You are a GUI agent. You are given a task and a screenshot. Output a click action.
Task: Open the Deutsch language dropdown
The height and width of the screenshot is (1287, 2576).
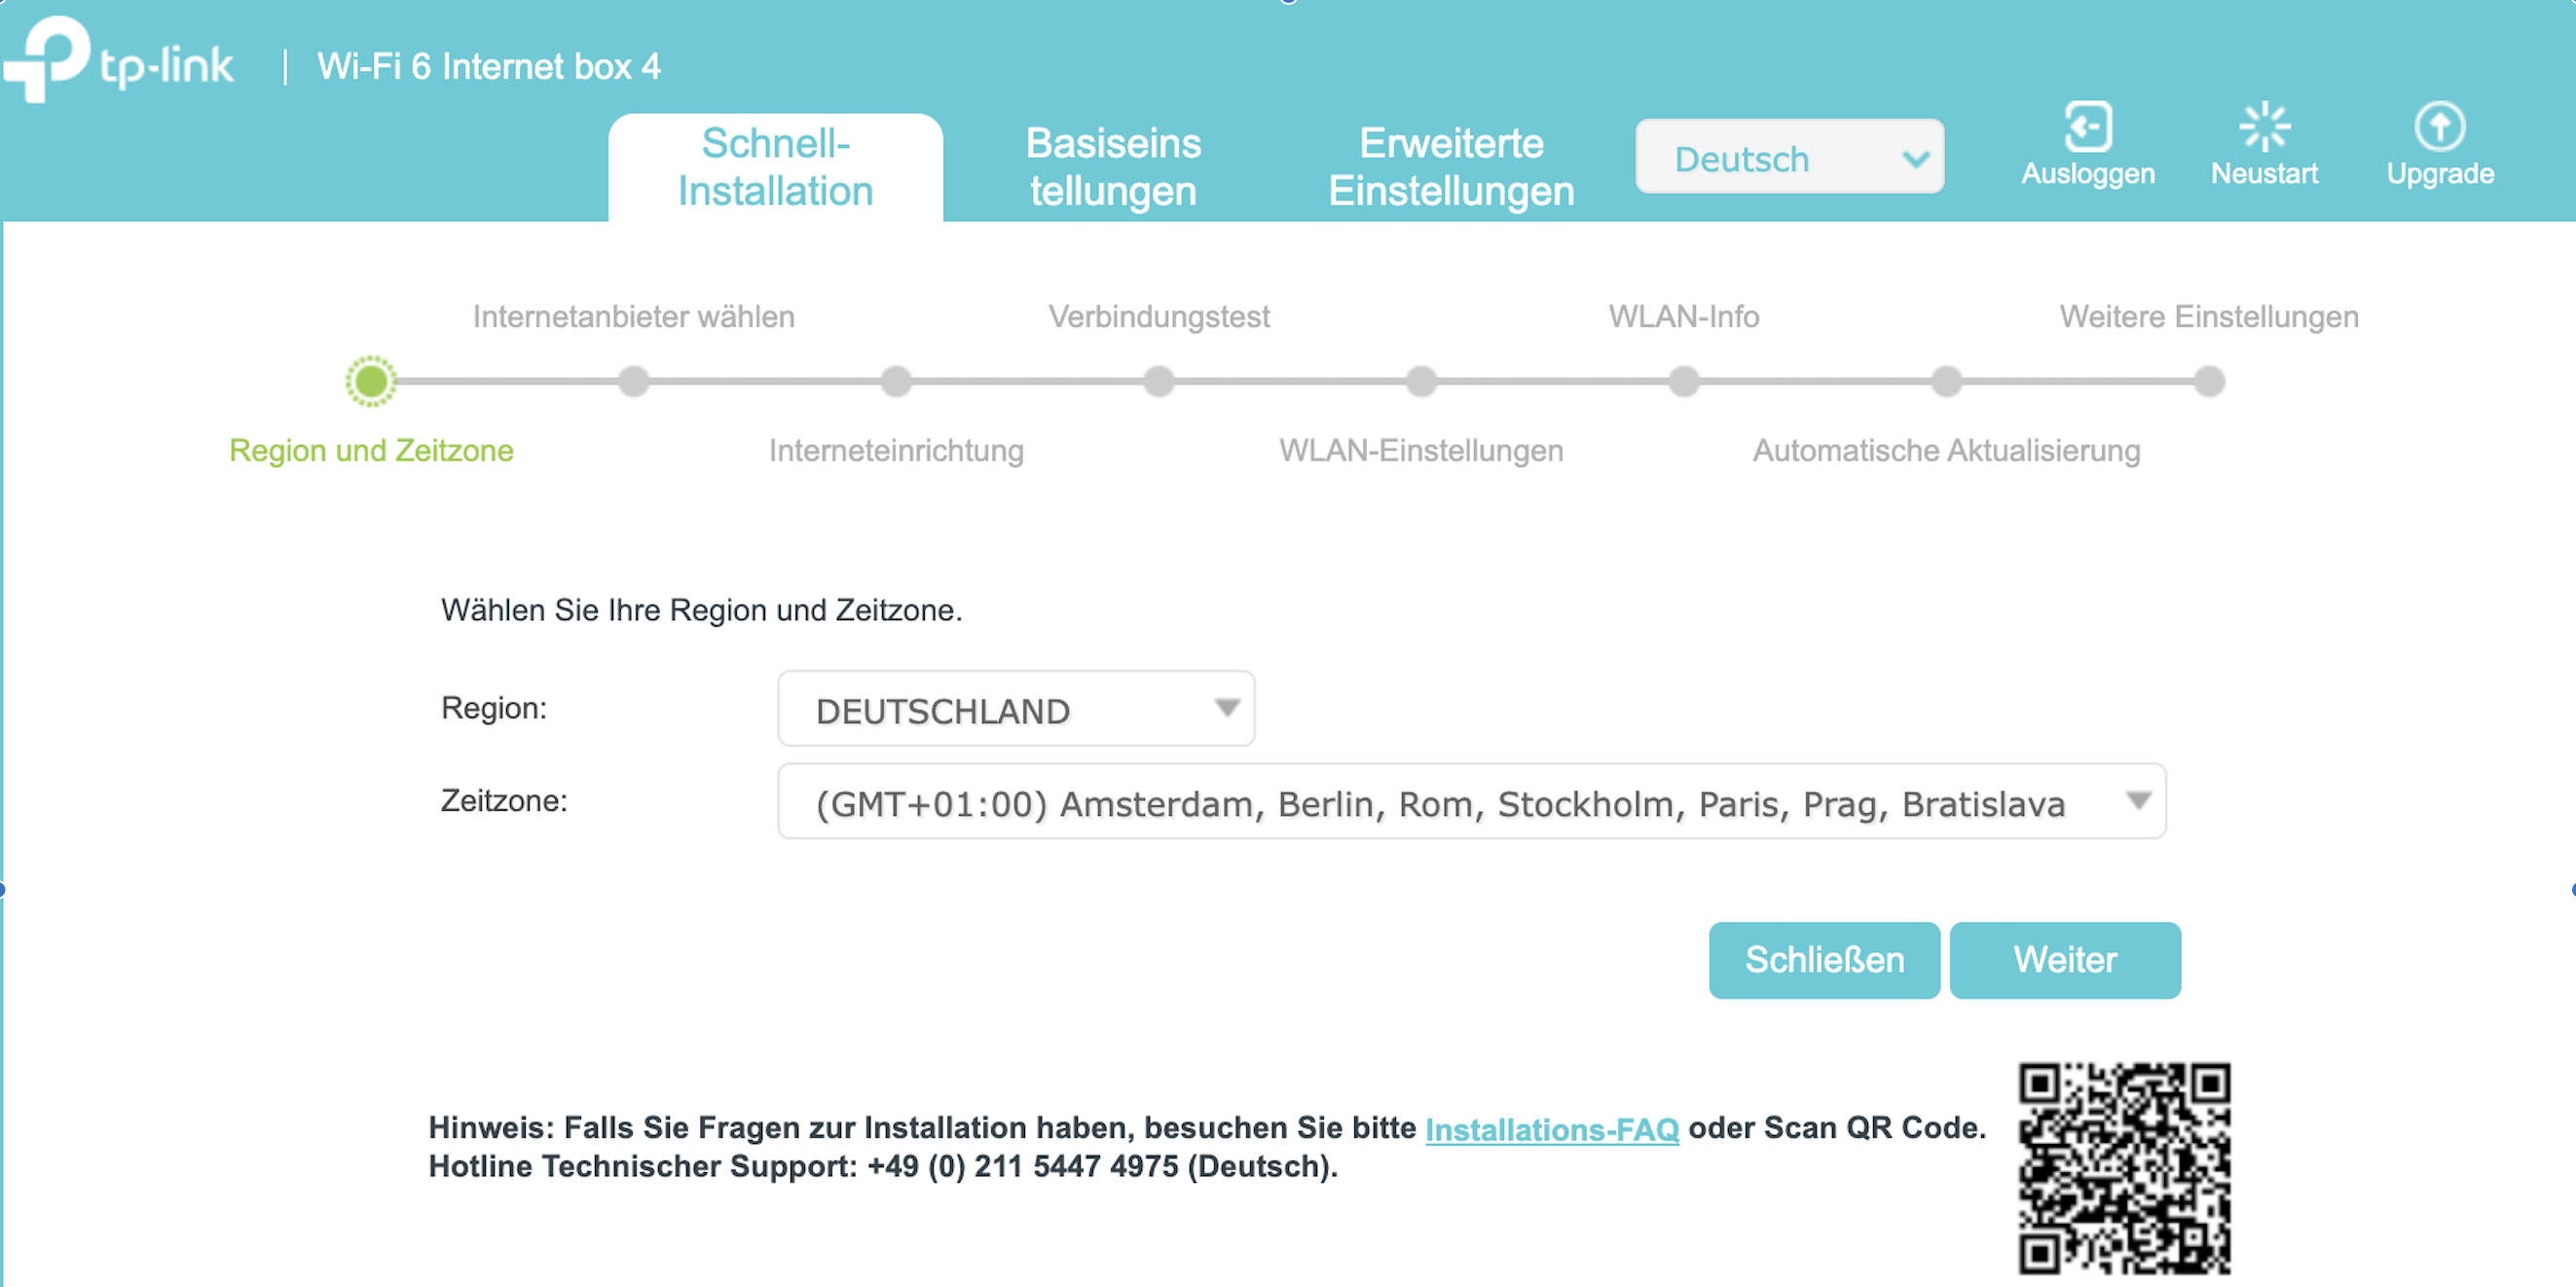click(x=1789, y=157)
